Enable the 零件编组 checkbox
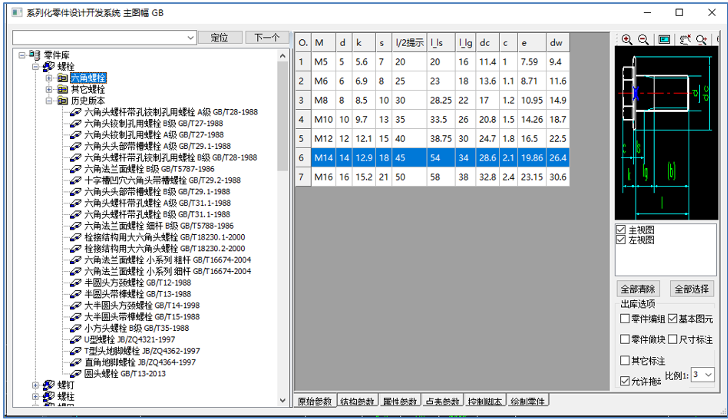The width and height of the screenshot is (728, 420). tap(625, 319)
